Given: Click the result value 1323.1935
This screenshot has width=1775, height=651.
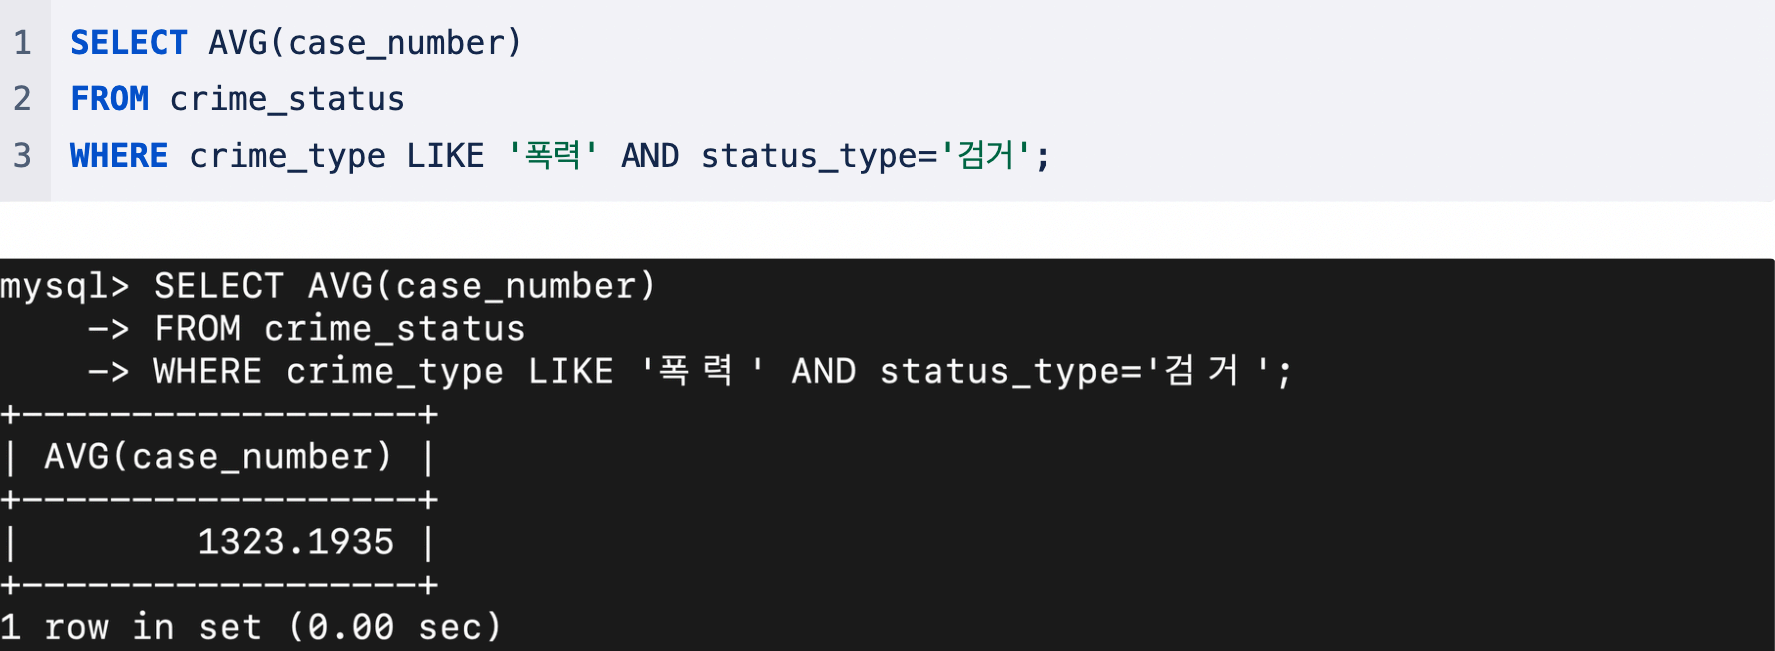Looking at the screenshot, I should pos(296,542).
